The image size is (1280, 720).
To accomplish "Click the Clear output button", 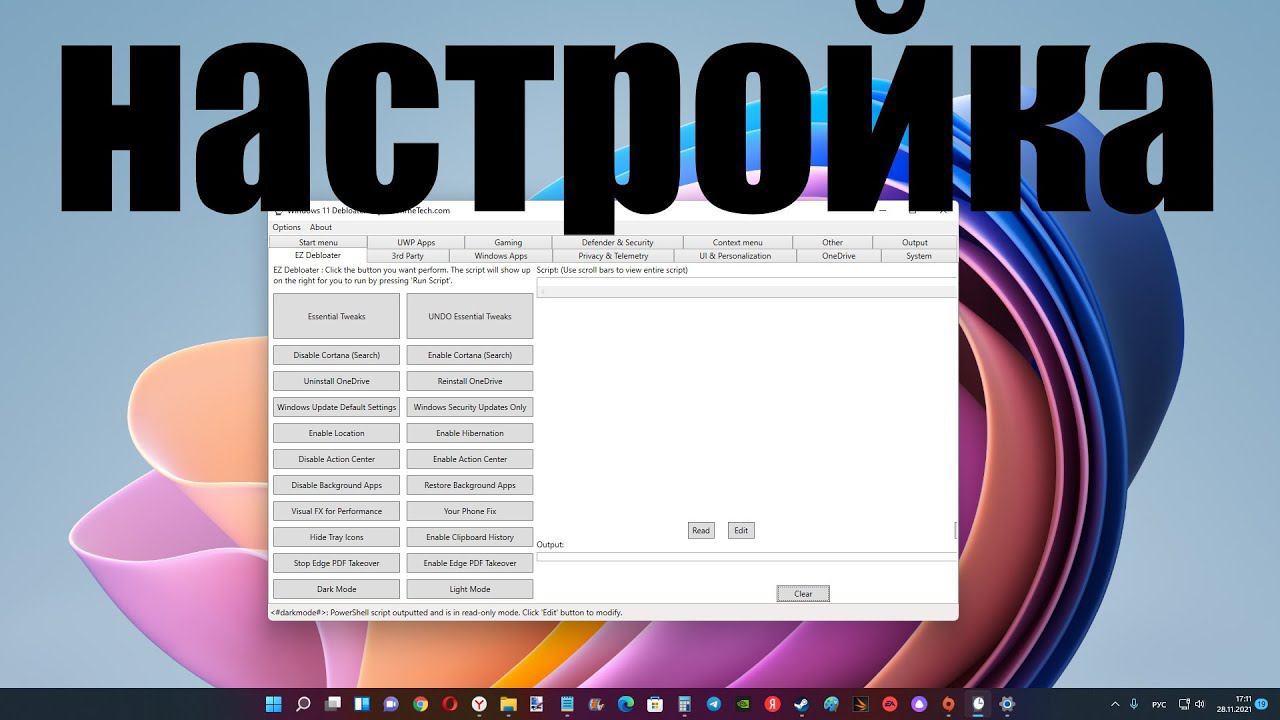I will click(x=803, y=594).
